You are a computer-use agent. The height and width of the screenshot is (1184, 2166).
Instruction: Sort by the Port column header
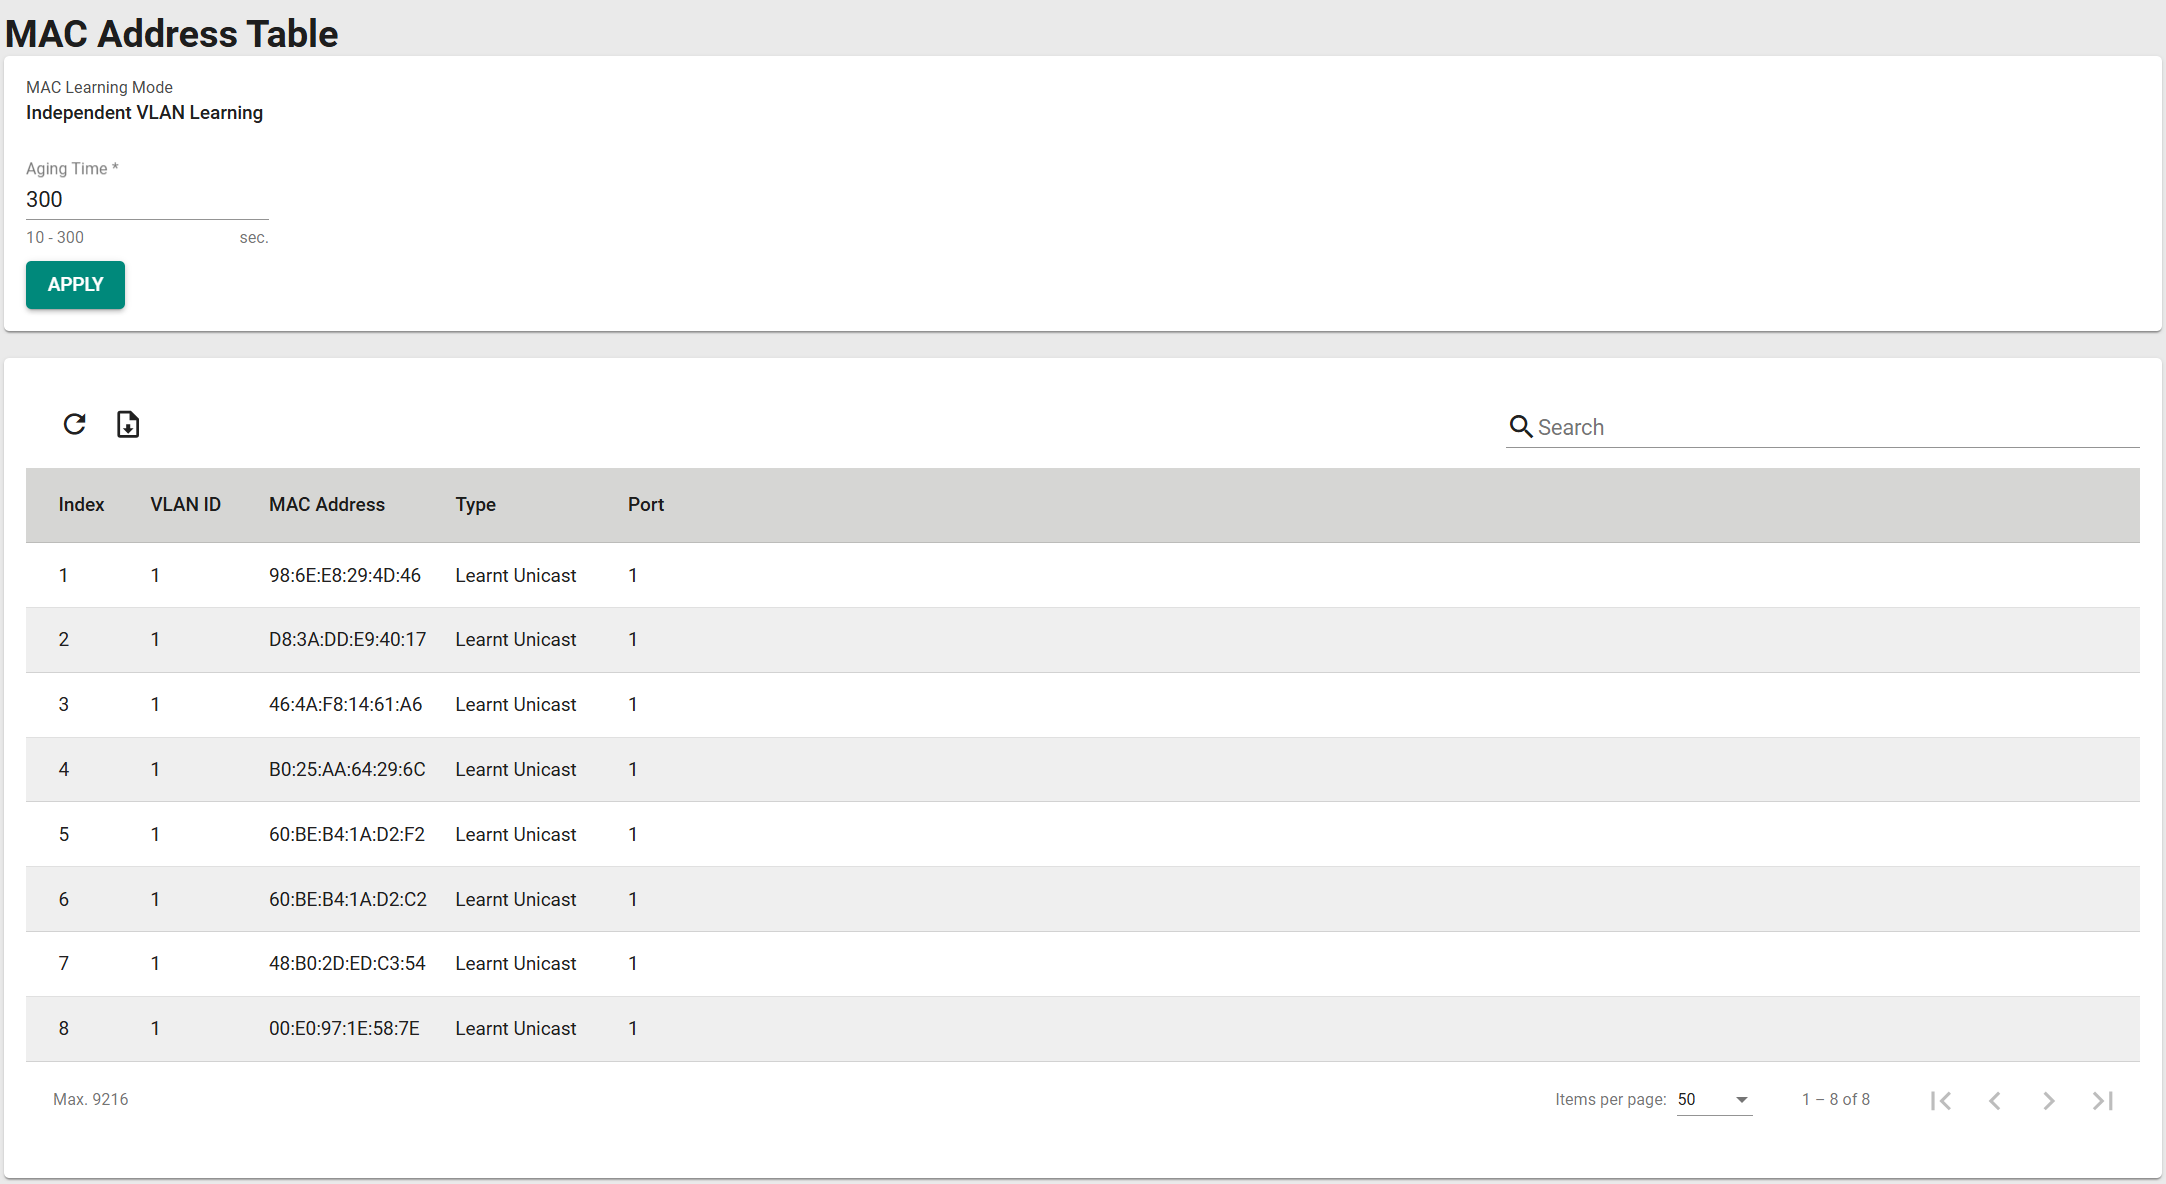(x=645, y=505)
